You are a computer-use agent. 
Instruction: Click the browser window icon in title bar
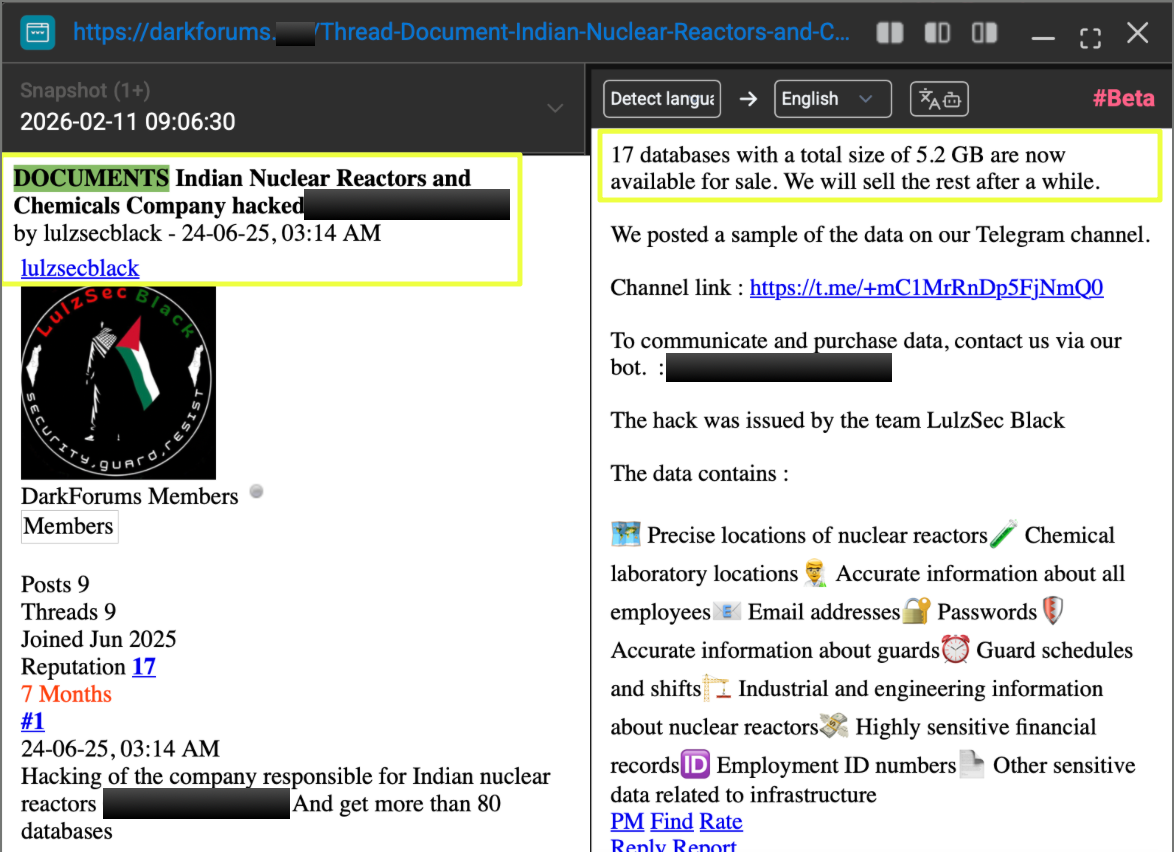tap(37, 33)
